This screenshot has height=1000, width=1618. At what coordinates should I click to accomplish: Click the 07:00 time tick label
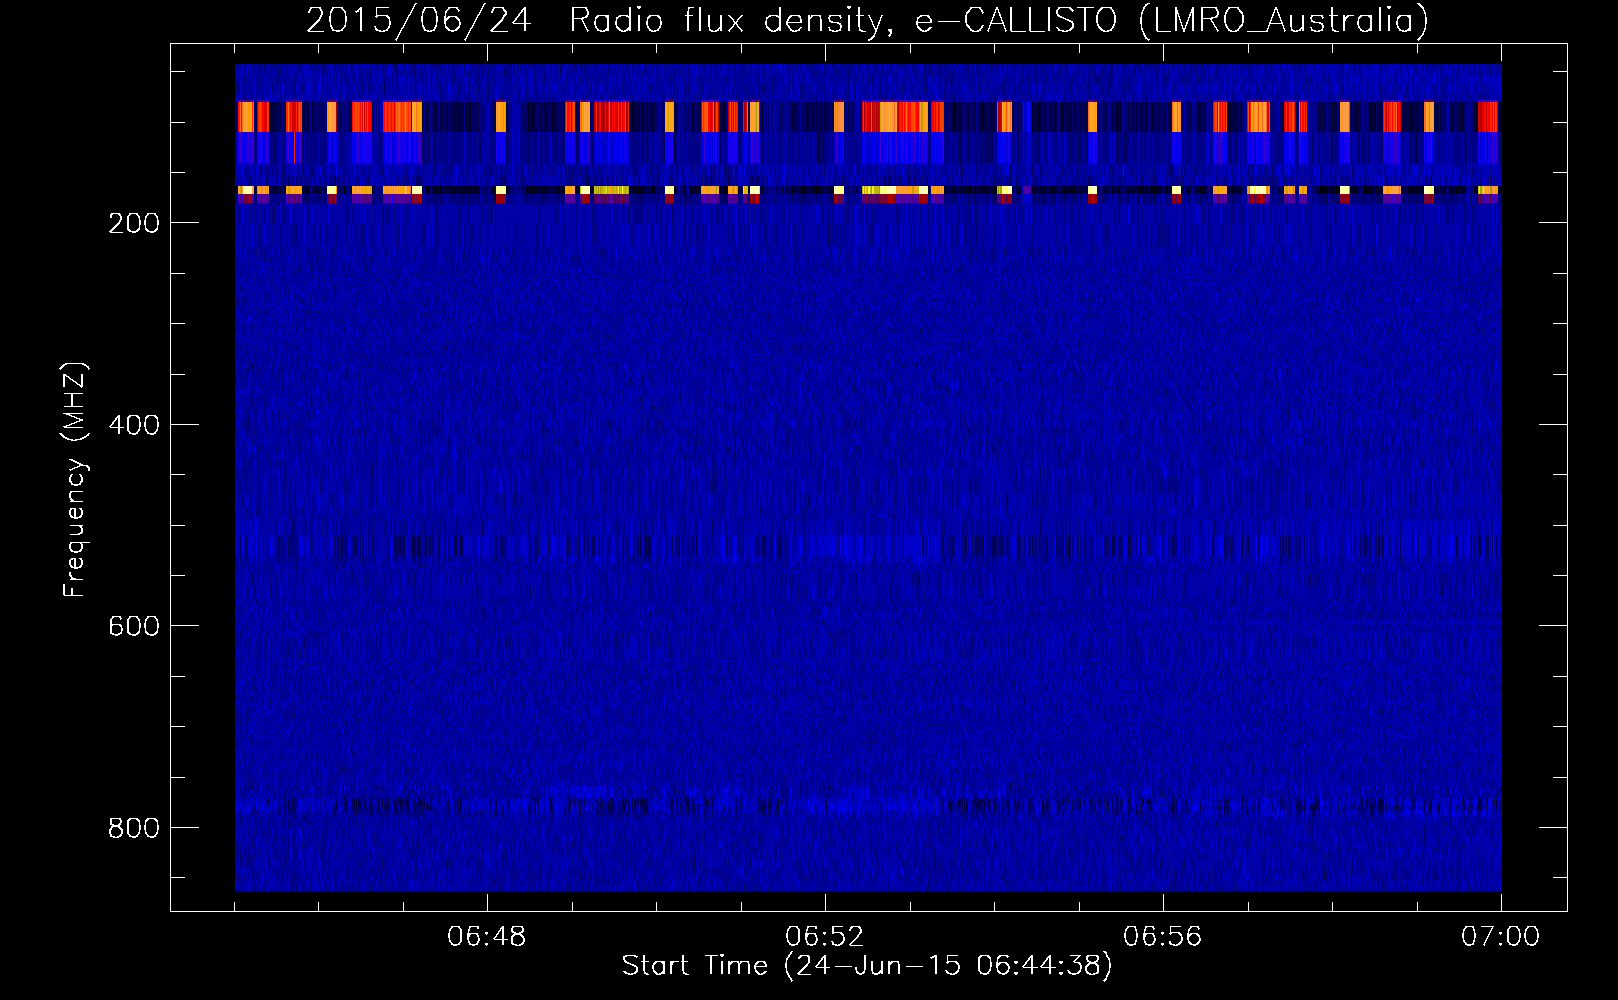coord(1501,937)
